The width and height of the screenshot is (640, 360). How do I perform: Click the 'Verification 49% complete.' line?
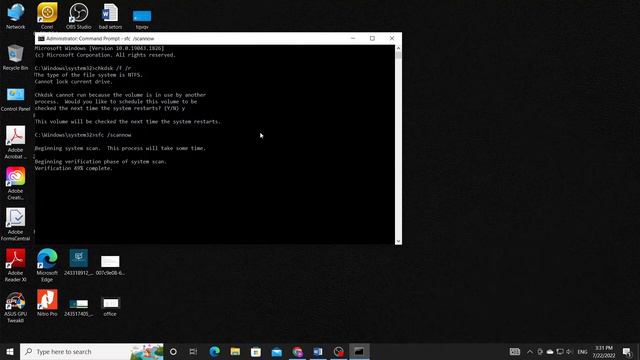click(73, 168)
